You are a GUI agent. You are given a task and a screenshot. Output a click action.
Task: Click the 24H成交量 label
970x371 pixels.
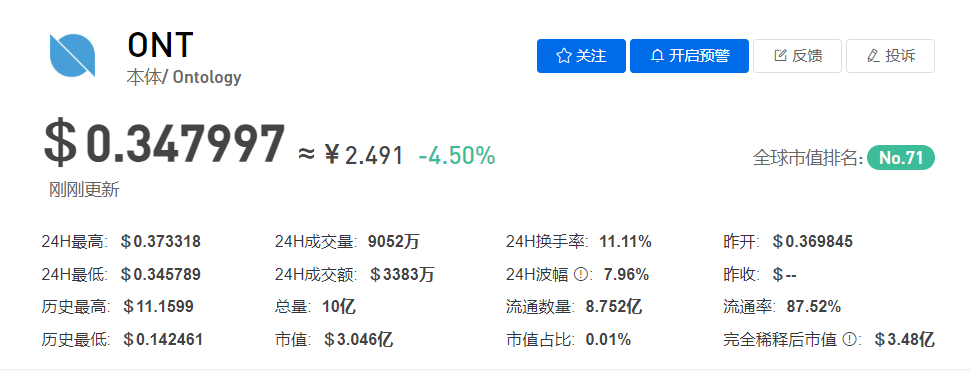tap(317, 241)
